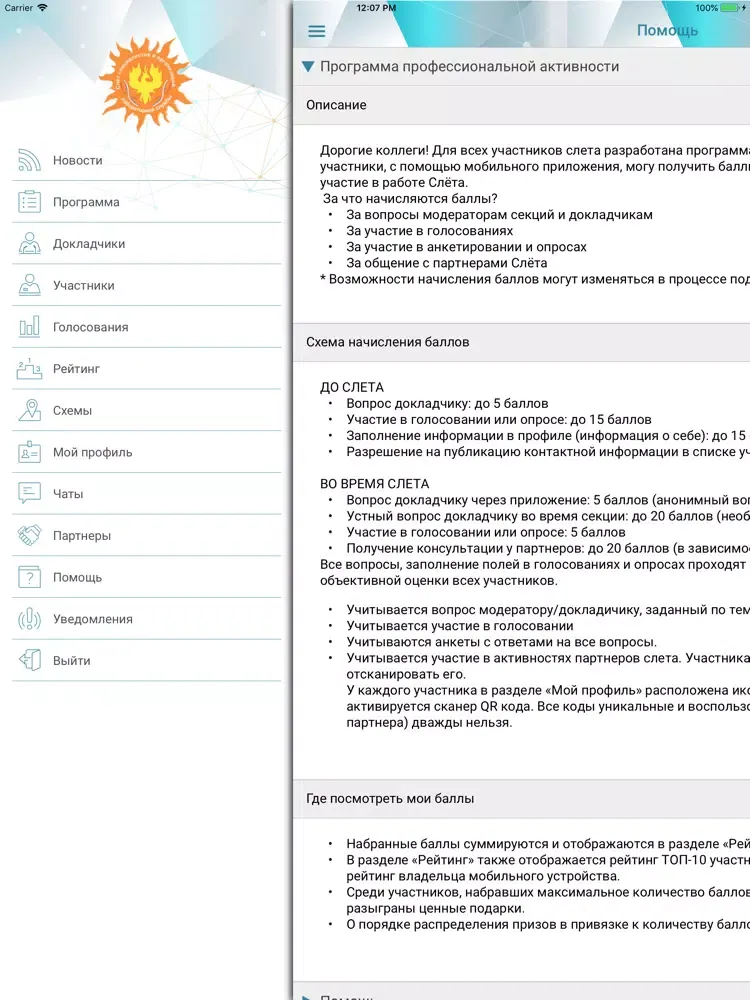
Task: Tap the Уведомления bell icon
Action: [29, 619]
